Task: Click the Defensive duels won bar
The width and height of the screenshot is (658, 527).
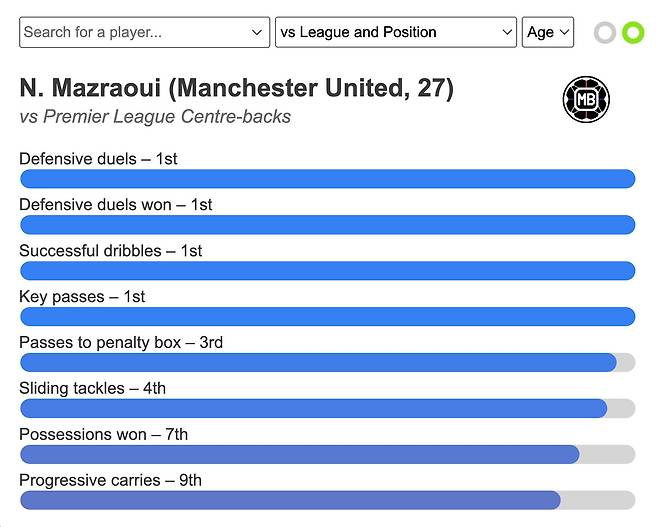Action: point(327,225)
